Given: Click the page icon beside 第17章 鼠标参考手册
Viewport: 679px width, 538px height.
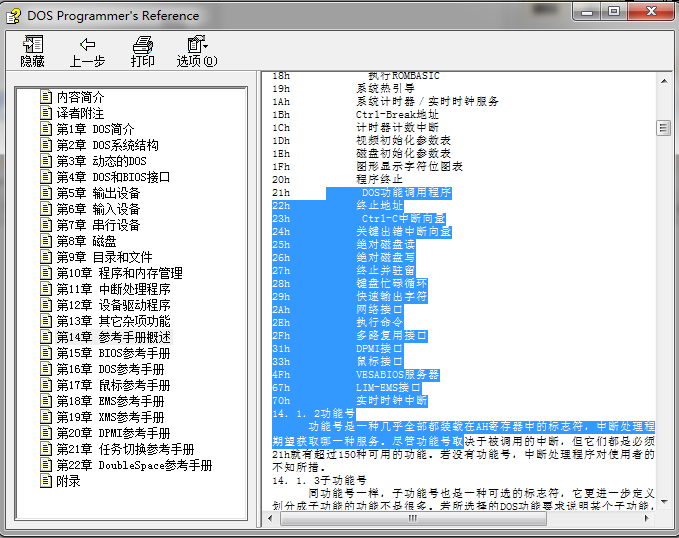Looking at the screenshot, I should (46, 385).
